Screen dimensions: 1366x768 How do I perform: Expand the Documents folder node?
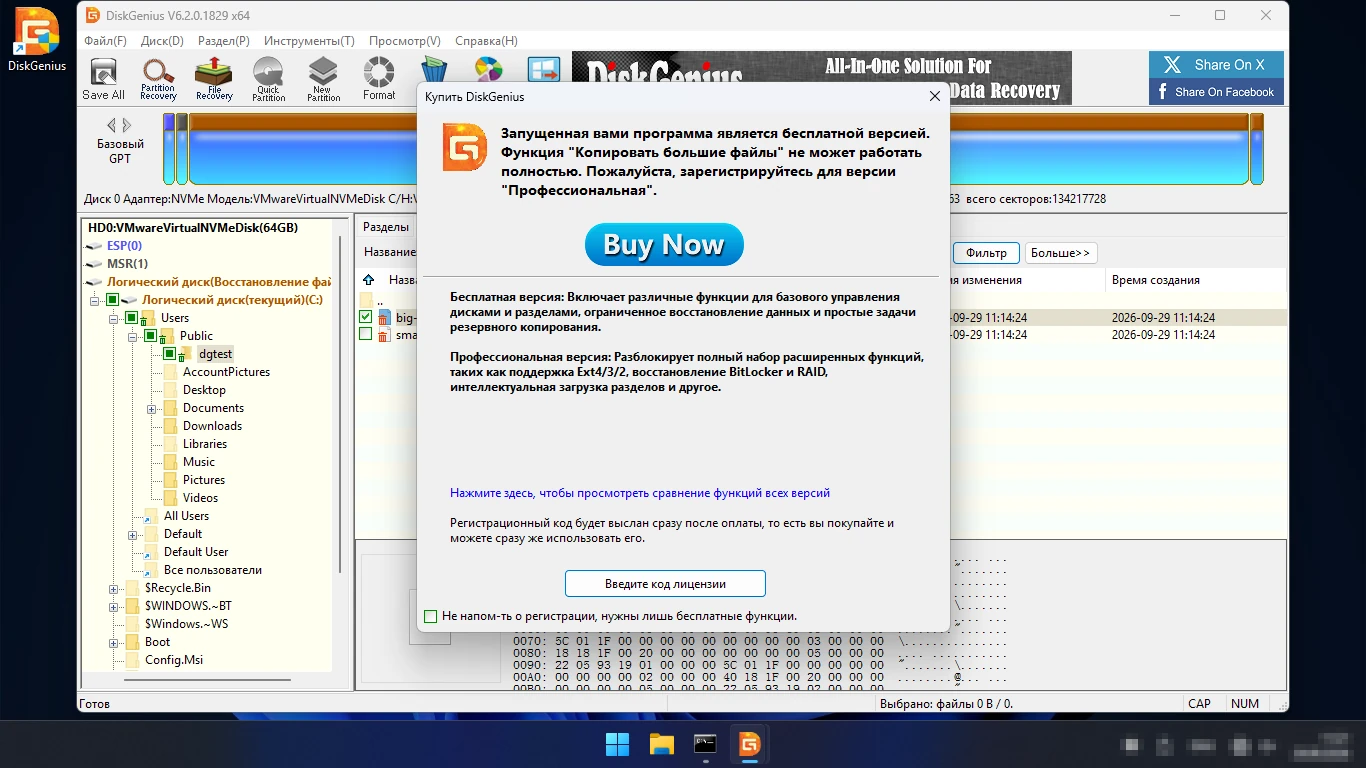coord(152,408)
